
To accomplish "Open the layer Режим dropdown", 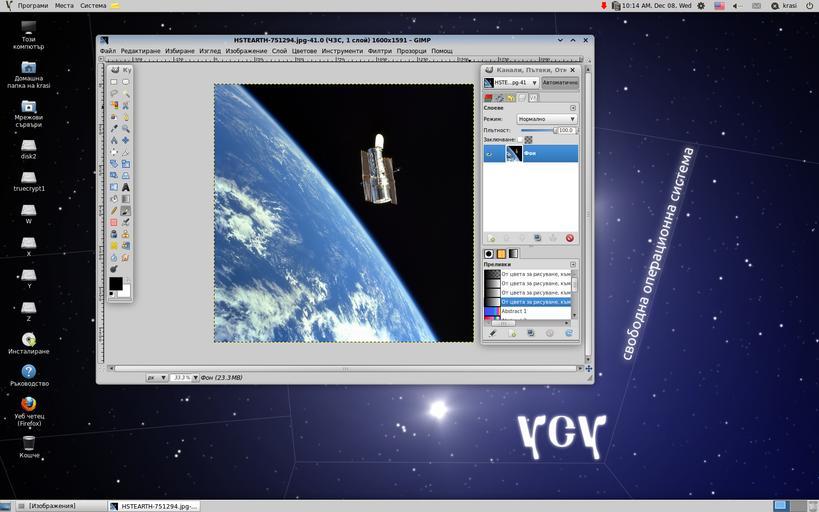I will pos(545,119).
